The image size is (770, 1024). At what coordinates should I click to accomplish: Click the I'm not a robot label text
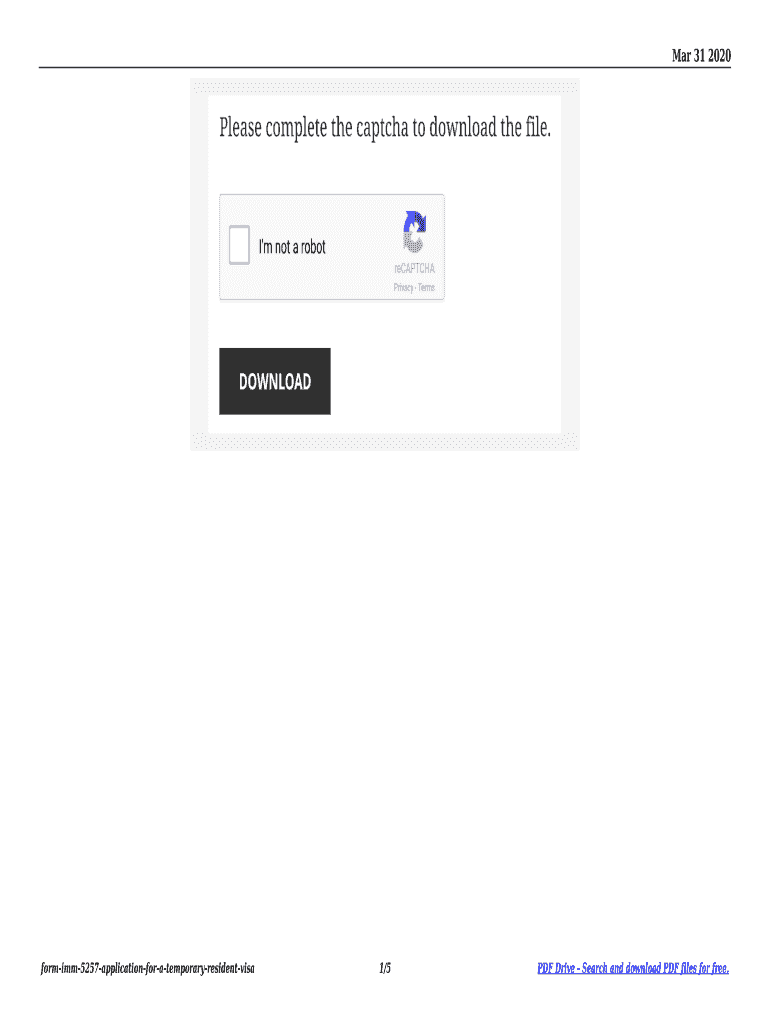point(292,247)
